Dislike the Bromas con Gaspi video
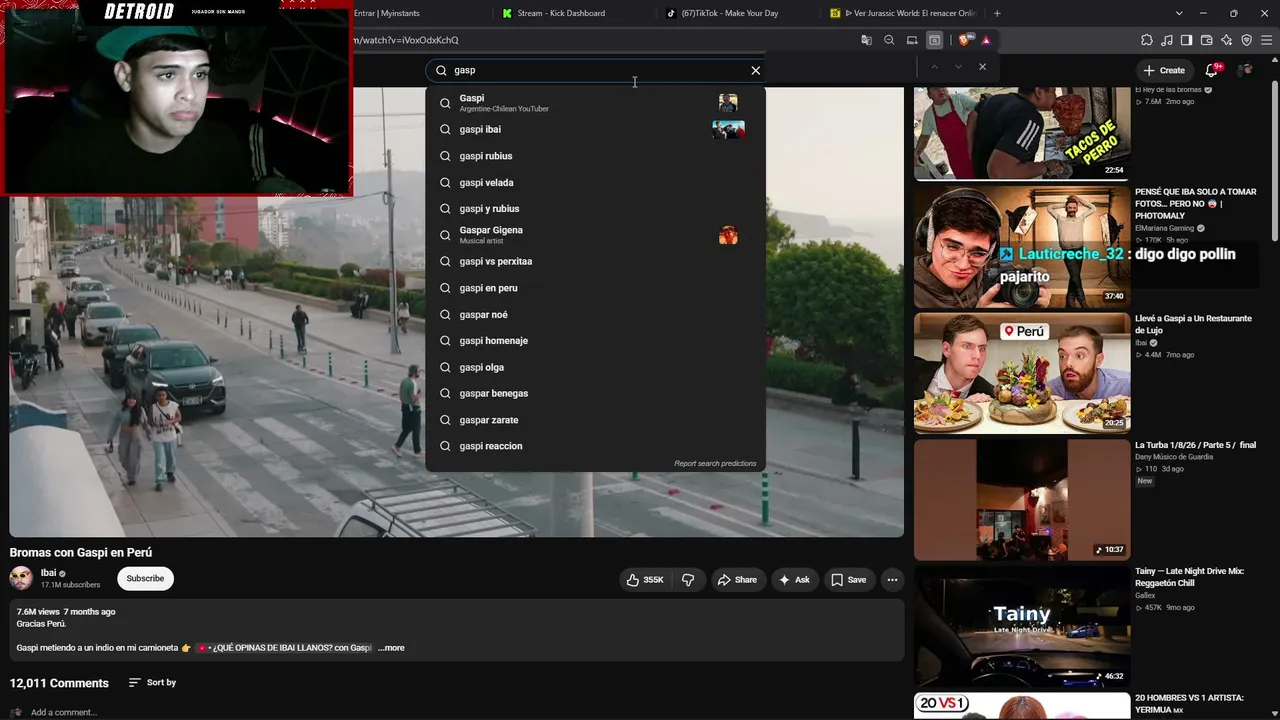Viewport: 1280px width, 720px height. click(x=688, y=580)
